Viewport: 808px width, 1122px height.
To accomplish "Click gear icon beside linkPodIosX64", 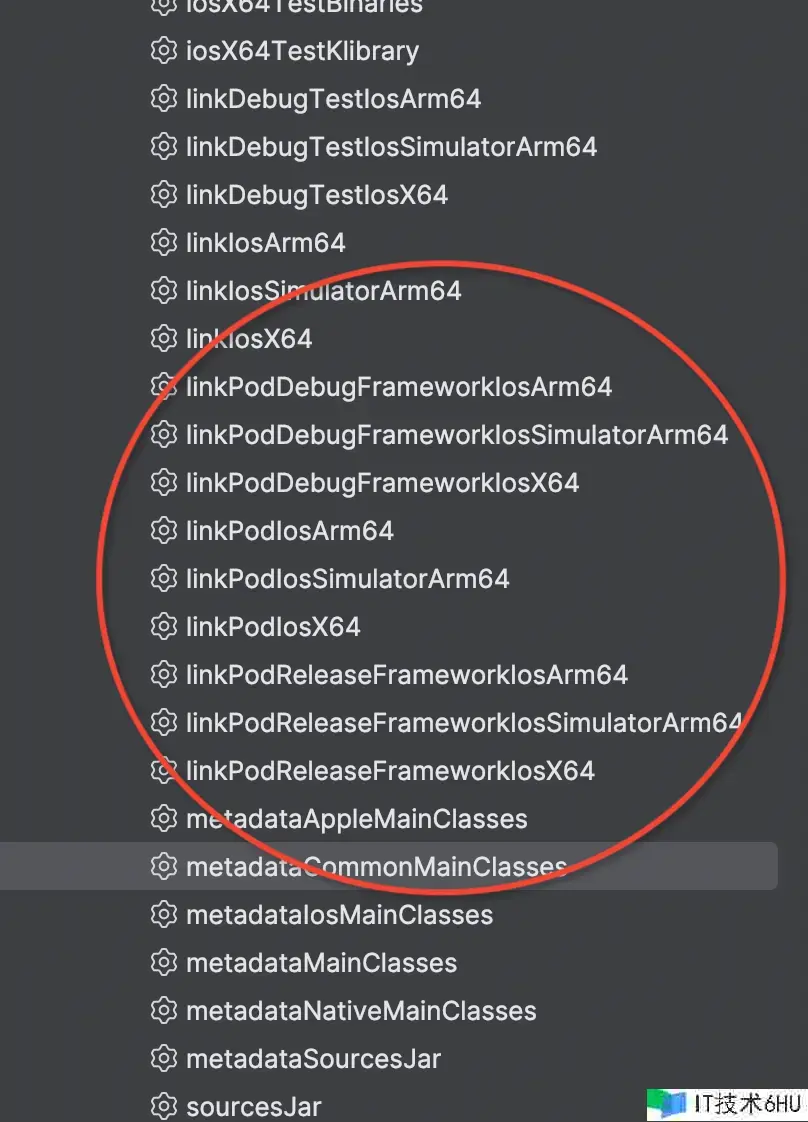I will (x=164, y=626).
